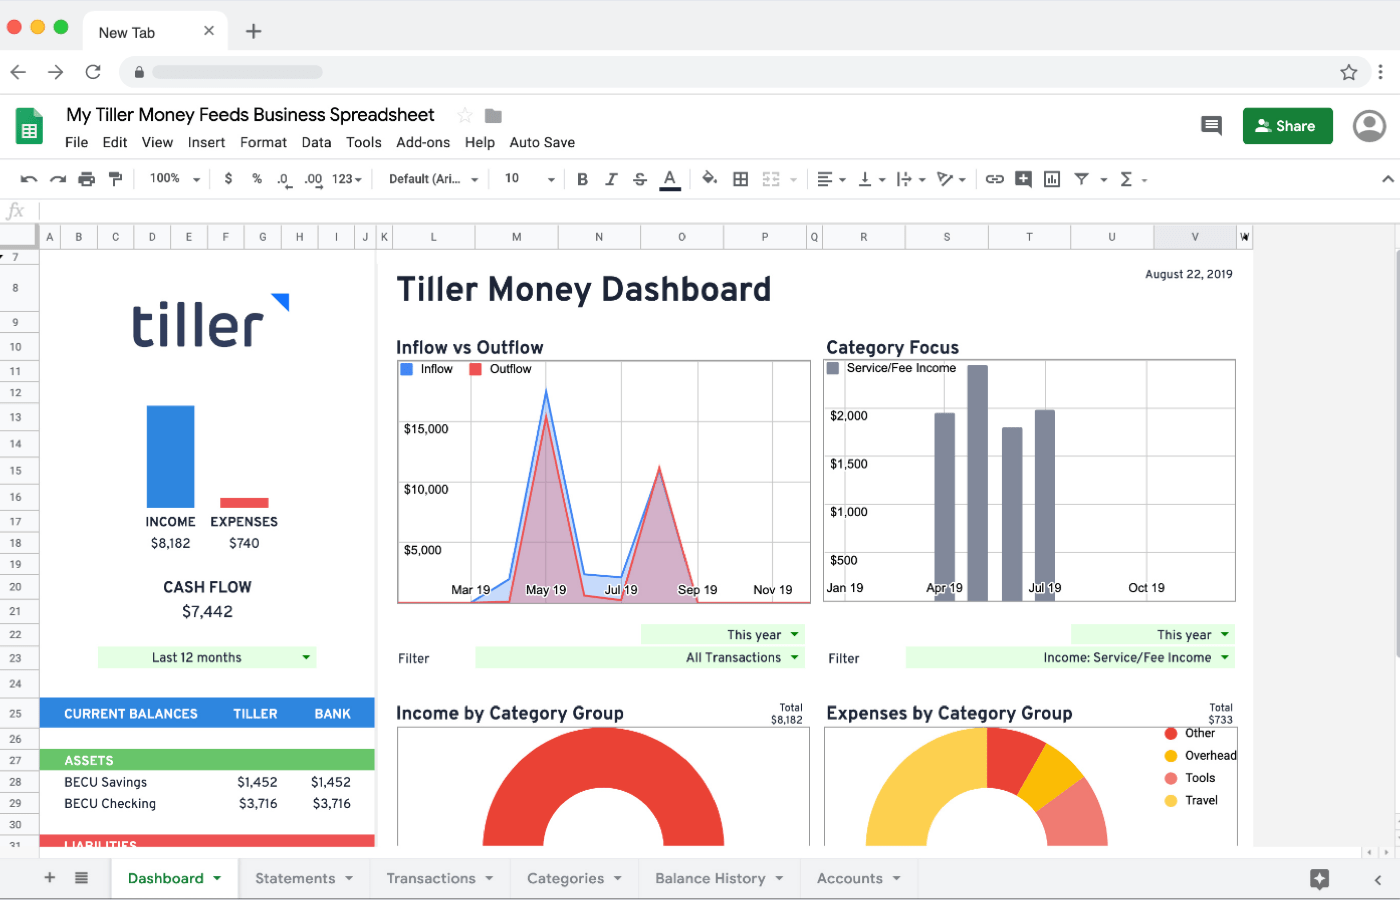Toggle strikethrough formatting
Image resolution: width=1400 pixels, height=900 pixels.
(640, 179)
